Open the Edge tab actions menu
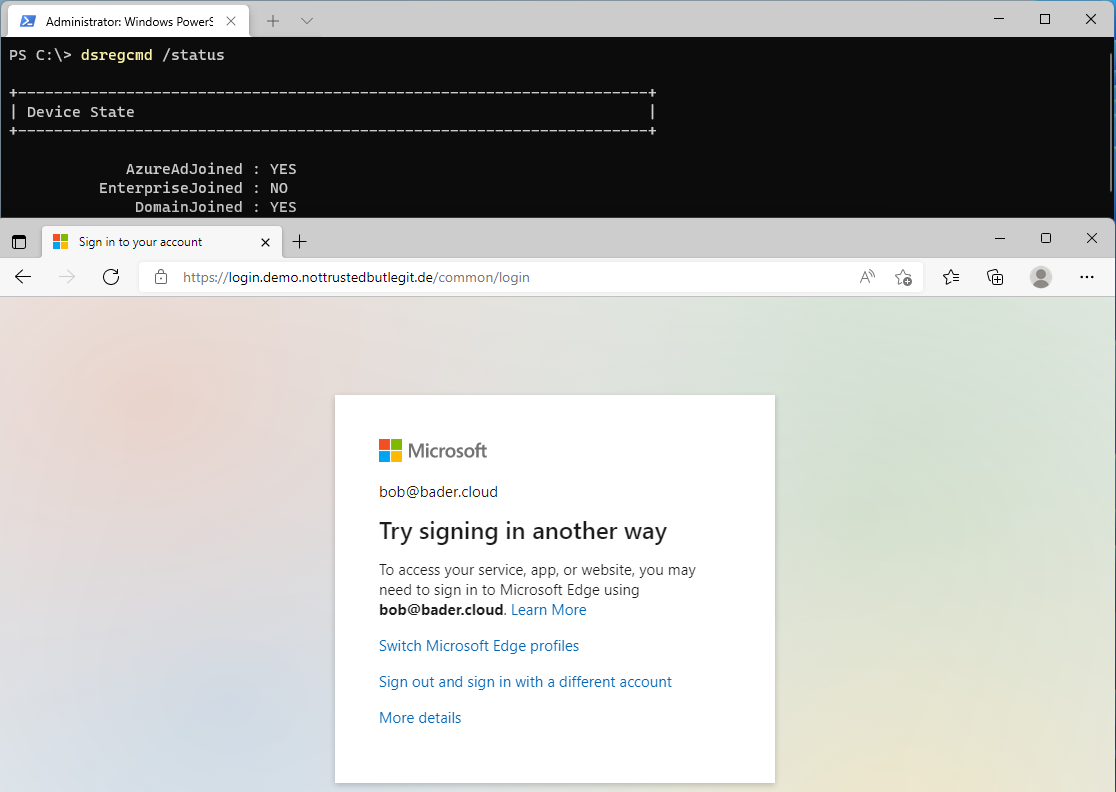Viewport: 1116px width, 792px height. point(19,242)
